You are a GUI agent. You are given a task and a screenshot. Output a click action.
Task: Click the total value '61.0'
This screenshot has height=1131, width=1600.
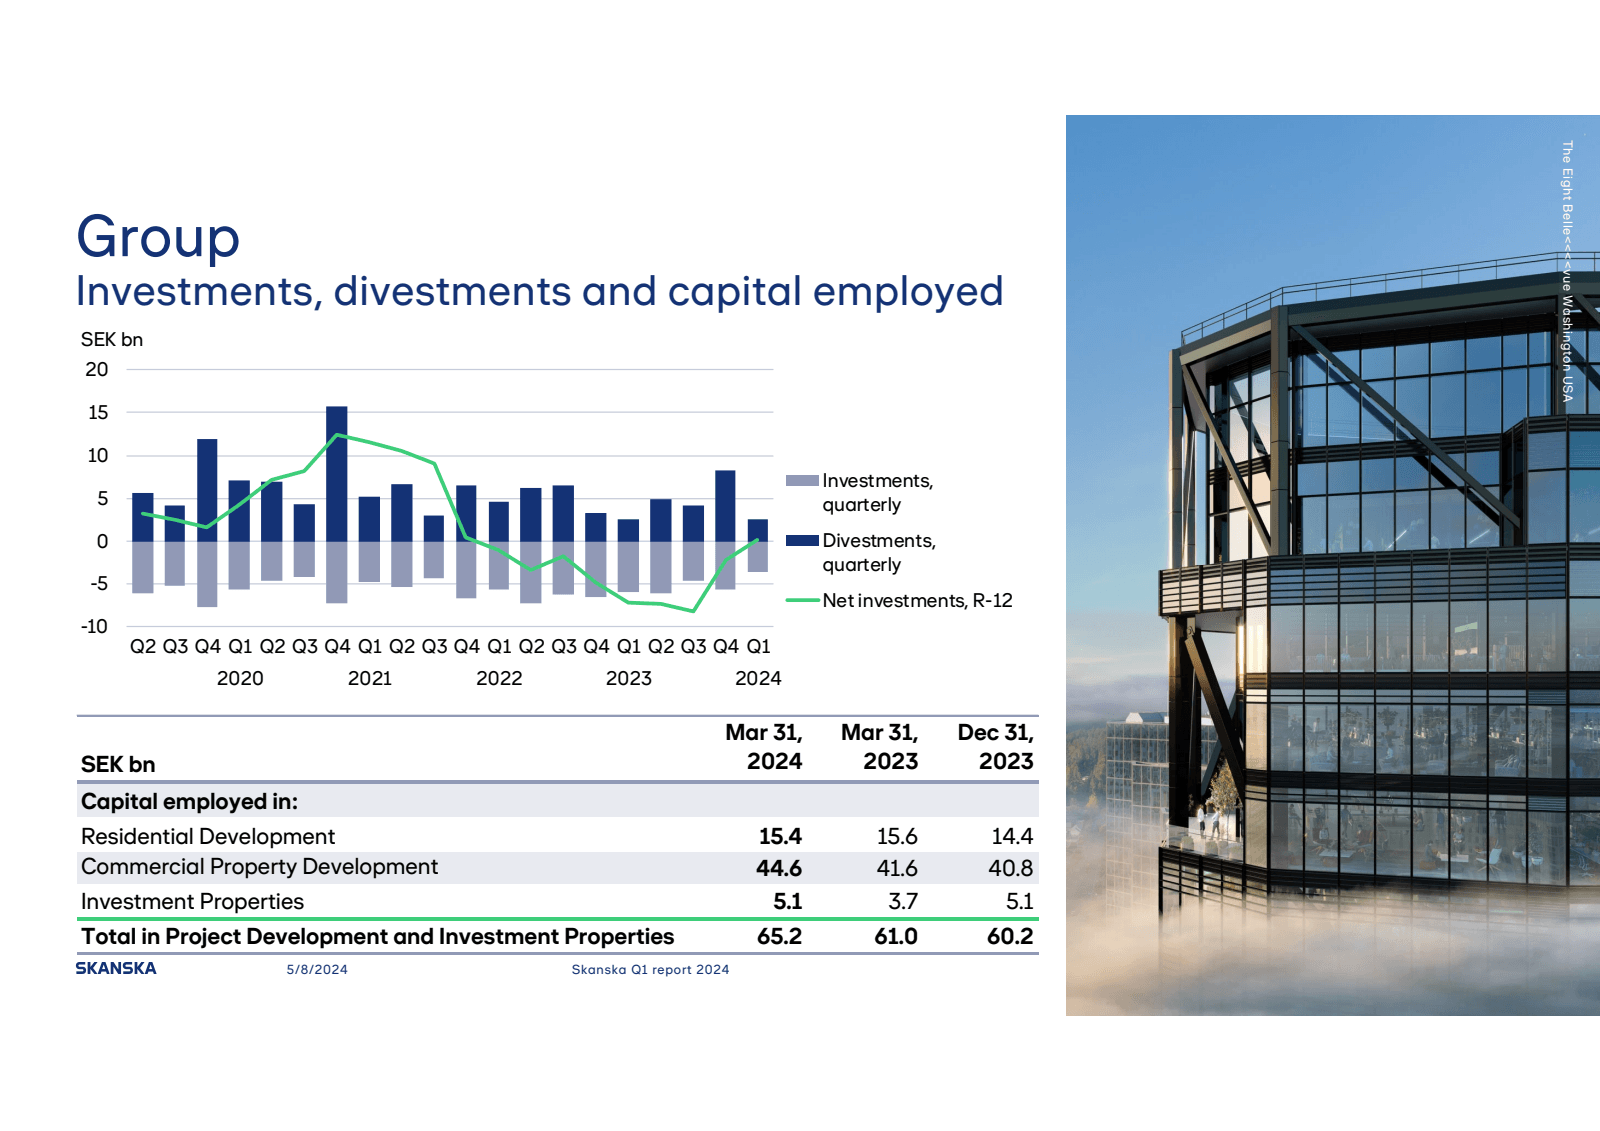pos(896,937)
